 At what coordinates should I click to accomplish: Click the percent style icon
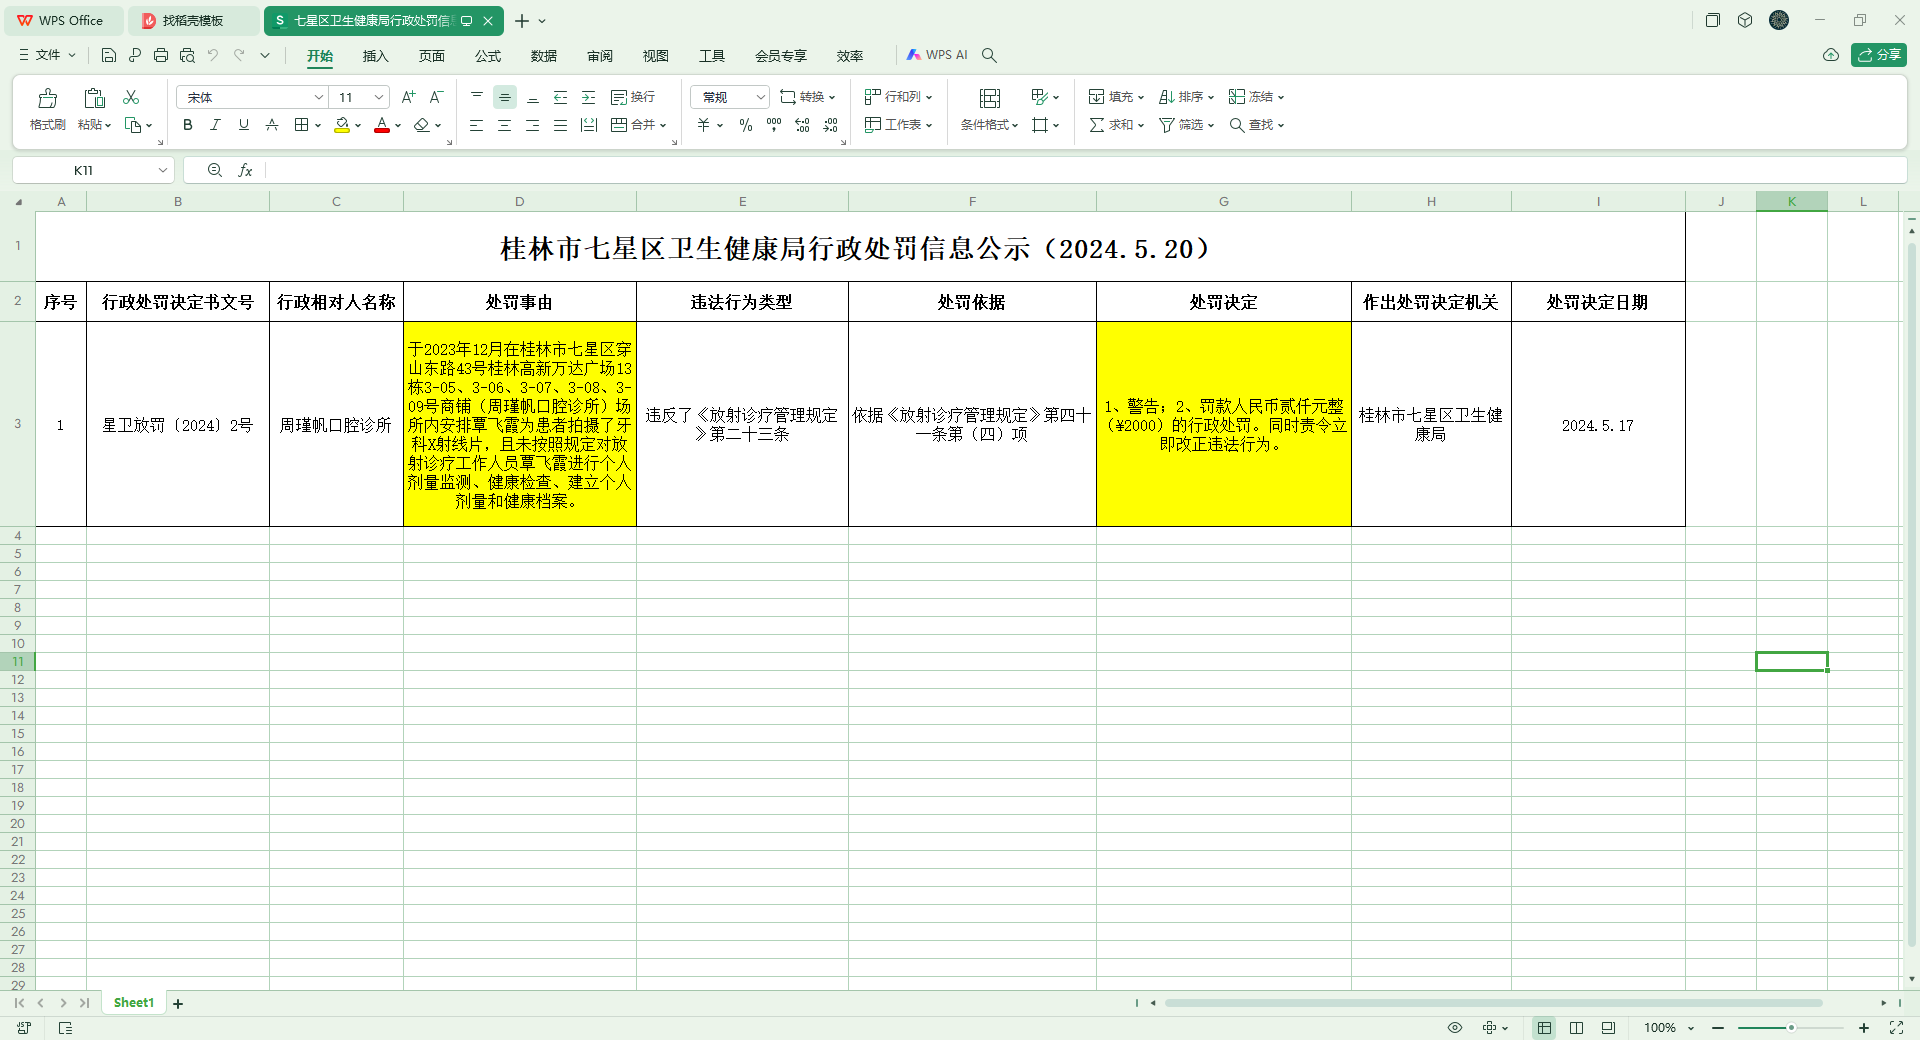point(745,125)
